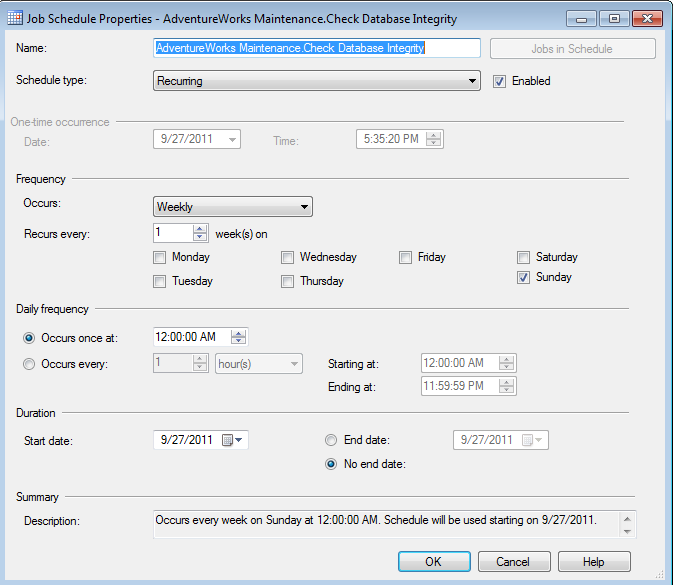The image size is (673, 585).
Task: Maximize the Job Schedule Properties window
Action: click(x=614, y=19)
